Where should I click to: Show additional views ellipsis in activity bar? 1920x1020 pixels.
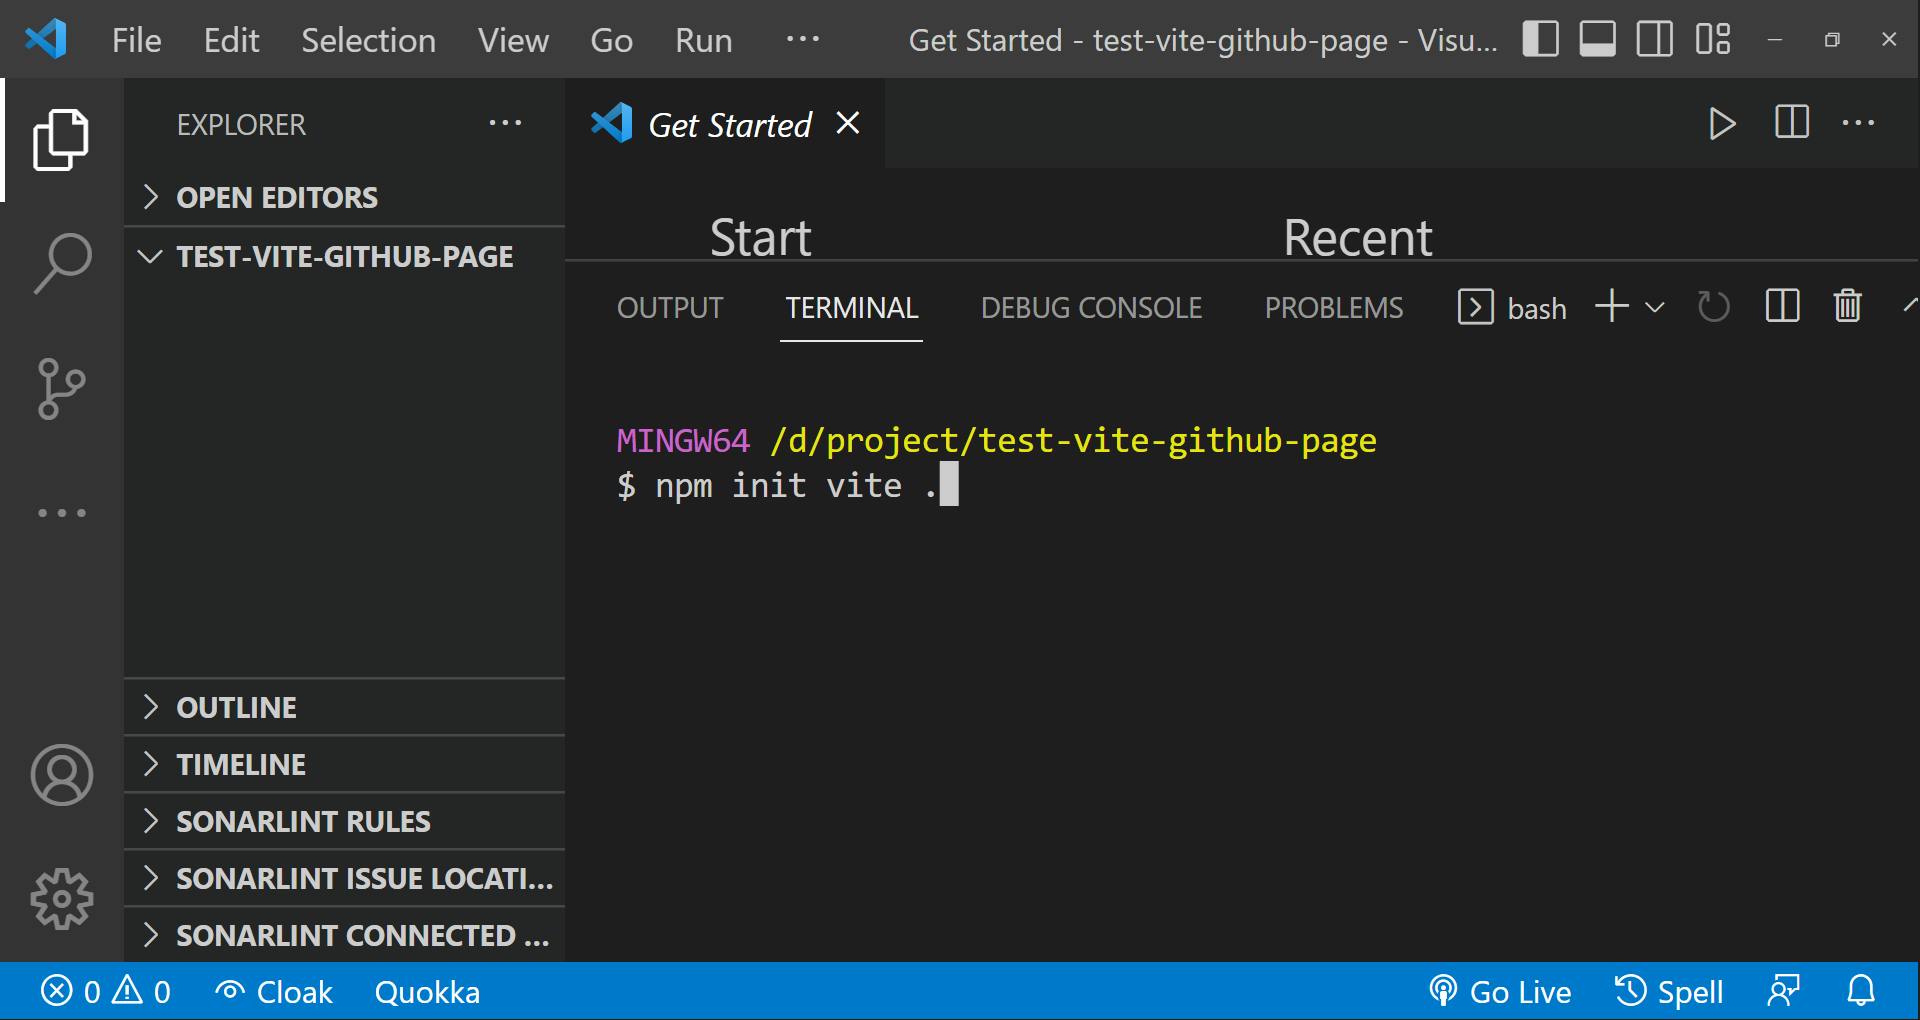[62, 513]
